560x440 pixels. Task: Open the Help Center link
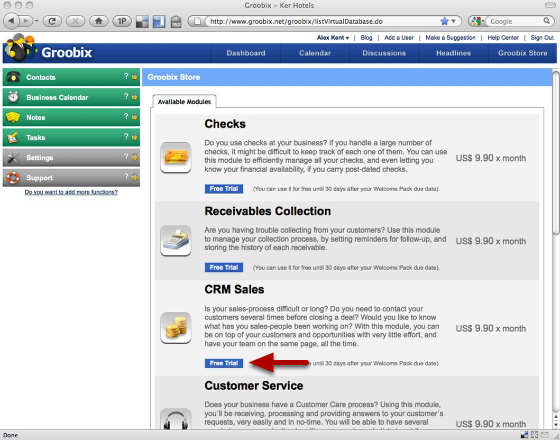click(503, 38)
